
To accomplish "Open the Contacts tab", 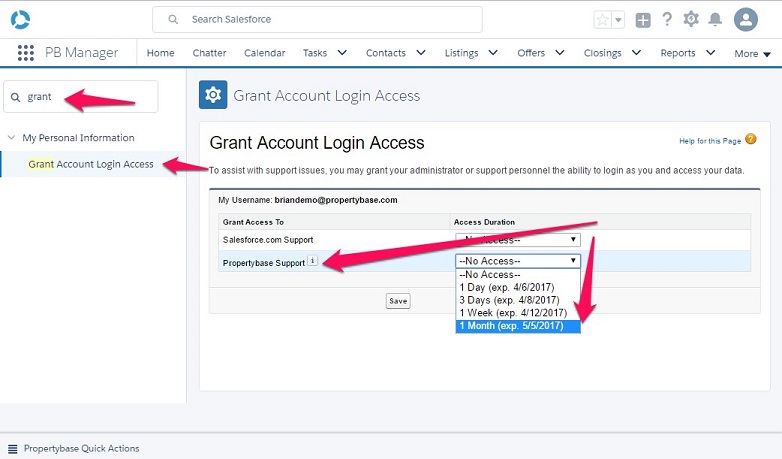I will [x=386, y=53].
